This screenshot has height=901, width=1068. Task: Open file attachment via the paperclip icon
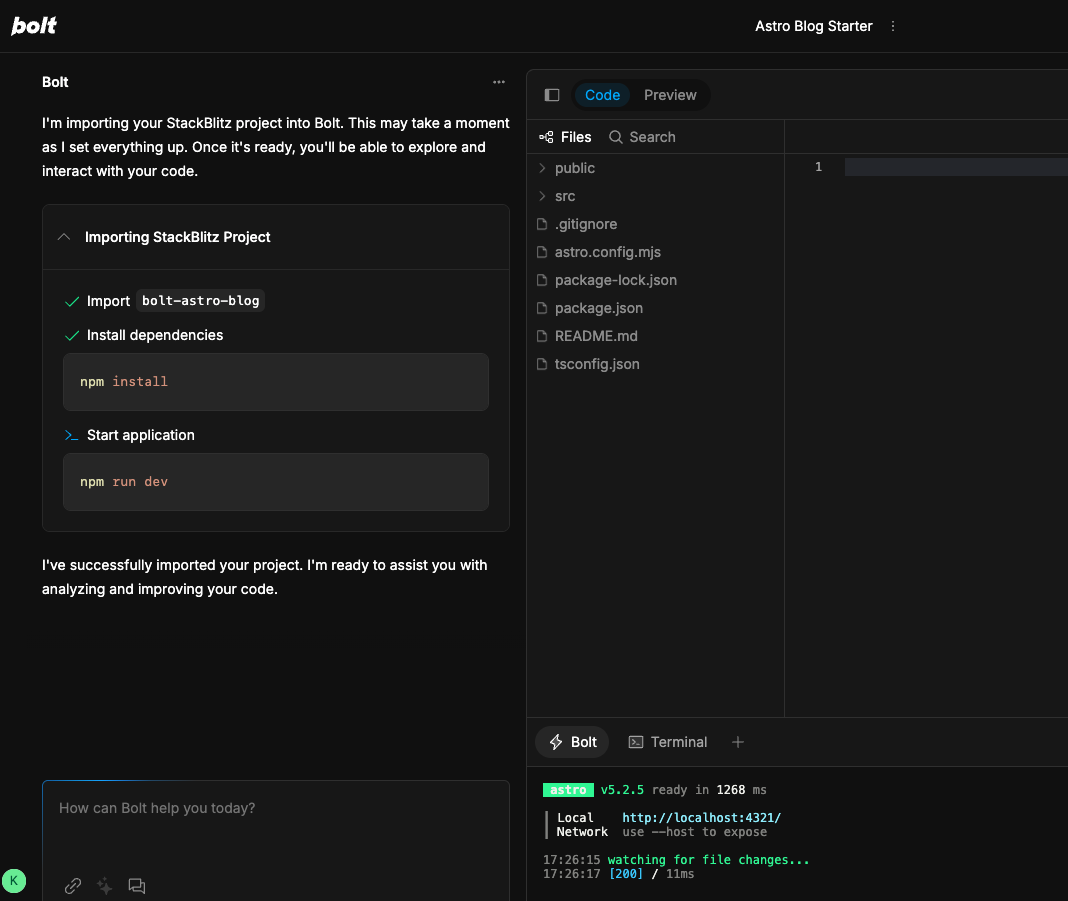(x=72, y=886)
